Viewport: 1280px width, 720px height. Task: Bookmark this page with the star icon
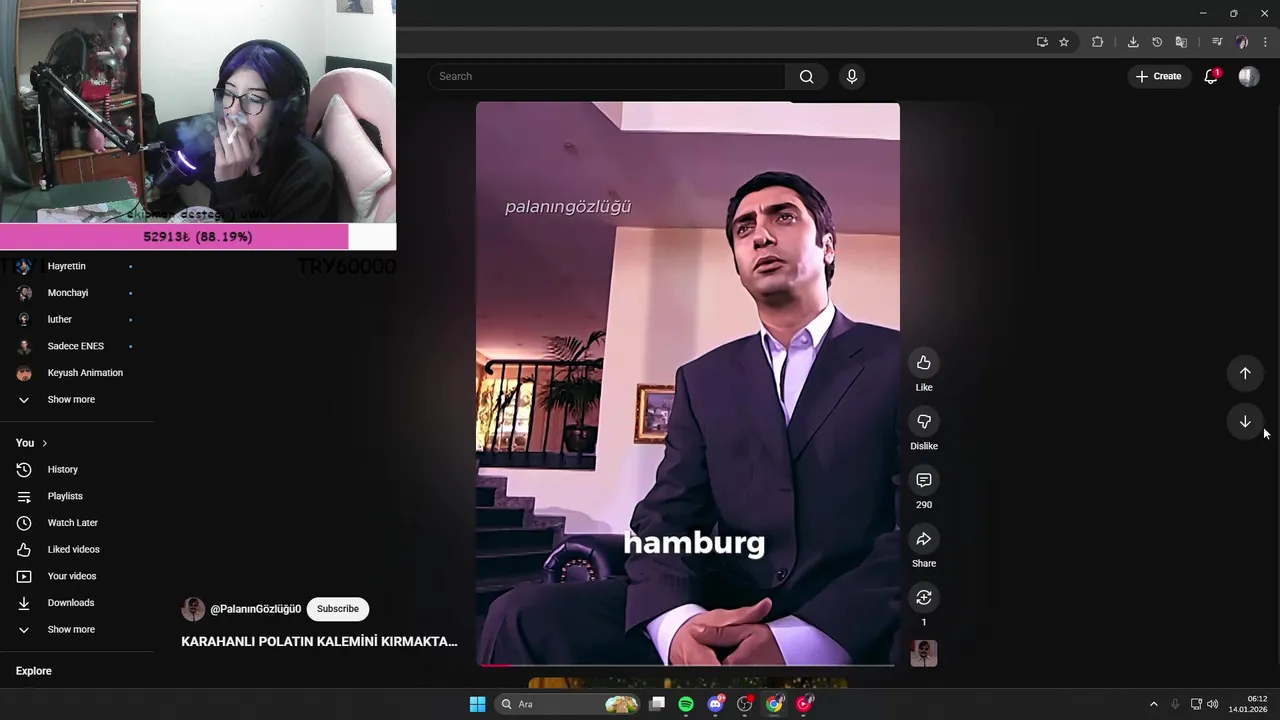1064,42
